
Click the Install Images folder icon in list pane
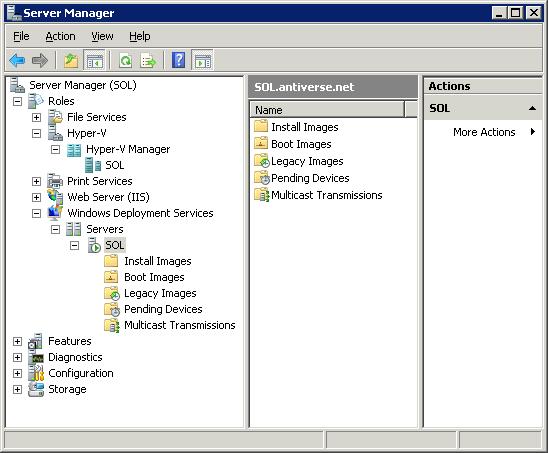click(x=261, y=126)
